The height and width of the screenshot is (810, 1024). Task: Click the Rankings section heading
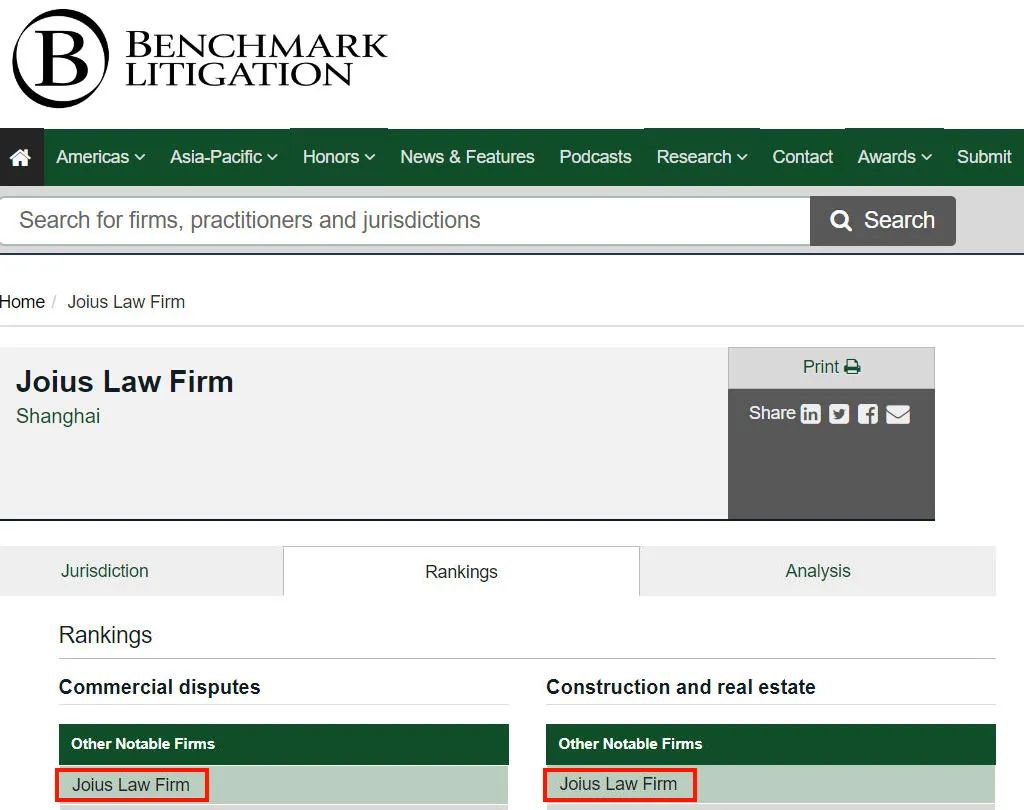point(105,635)
